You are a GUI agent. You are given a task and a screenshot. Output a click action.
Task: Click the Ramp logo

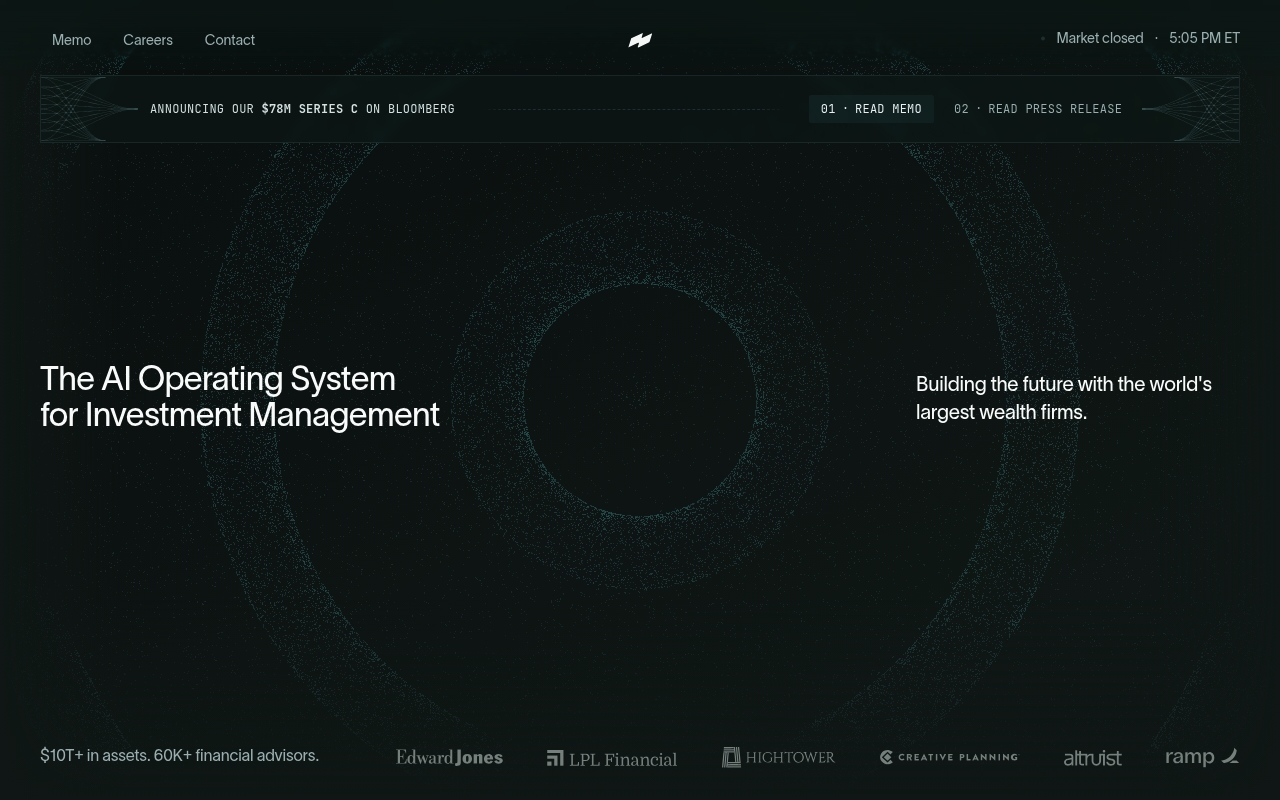point(1202,757)
